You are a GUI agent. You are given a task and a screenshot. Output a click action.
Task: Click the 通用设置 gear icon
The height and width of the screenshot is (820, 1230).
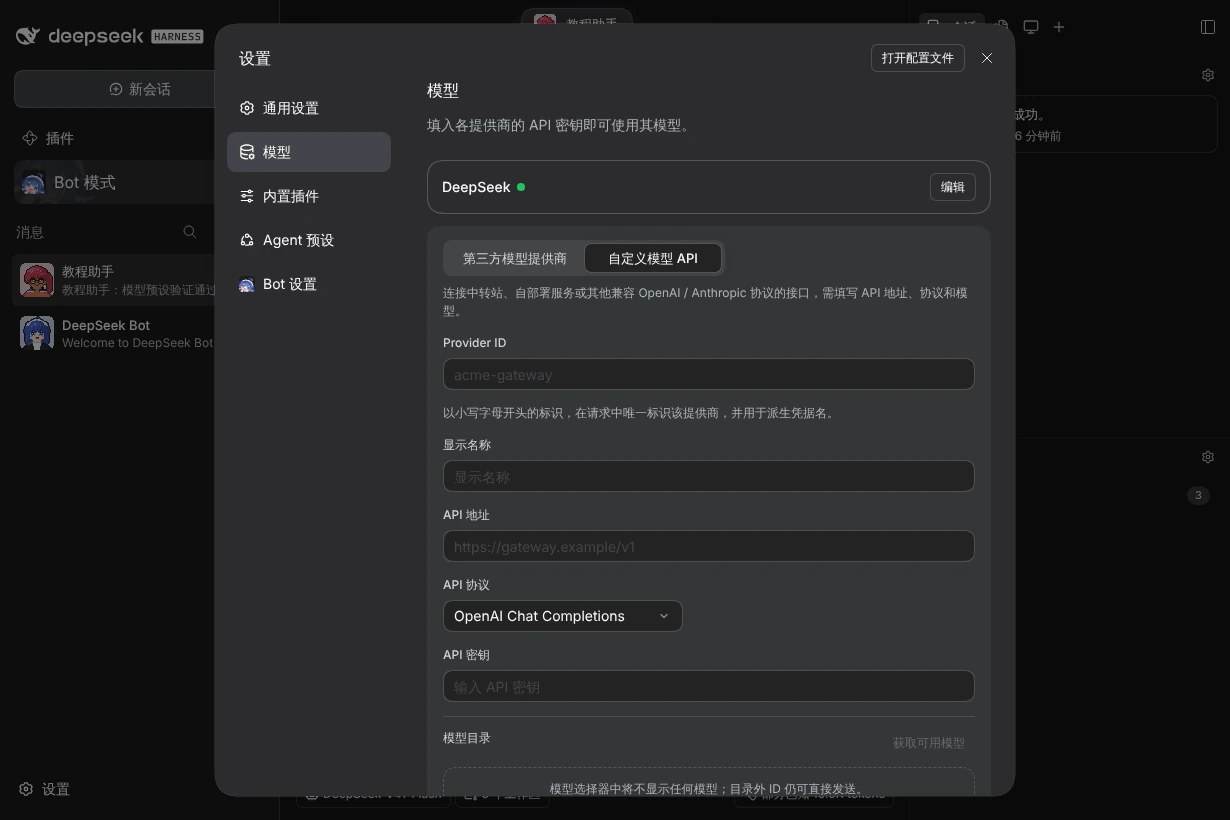pyautogui.click(x=247, y=108)
